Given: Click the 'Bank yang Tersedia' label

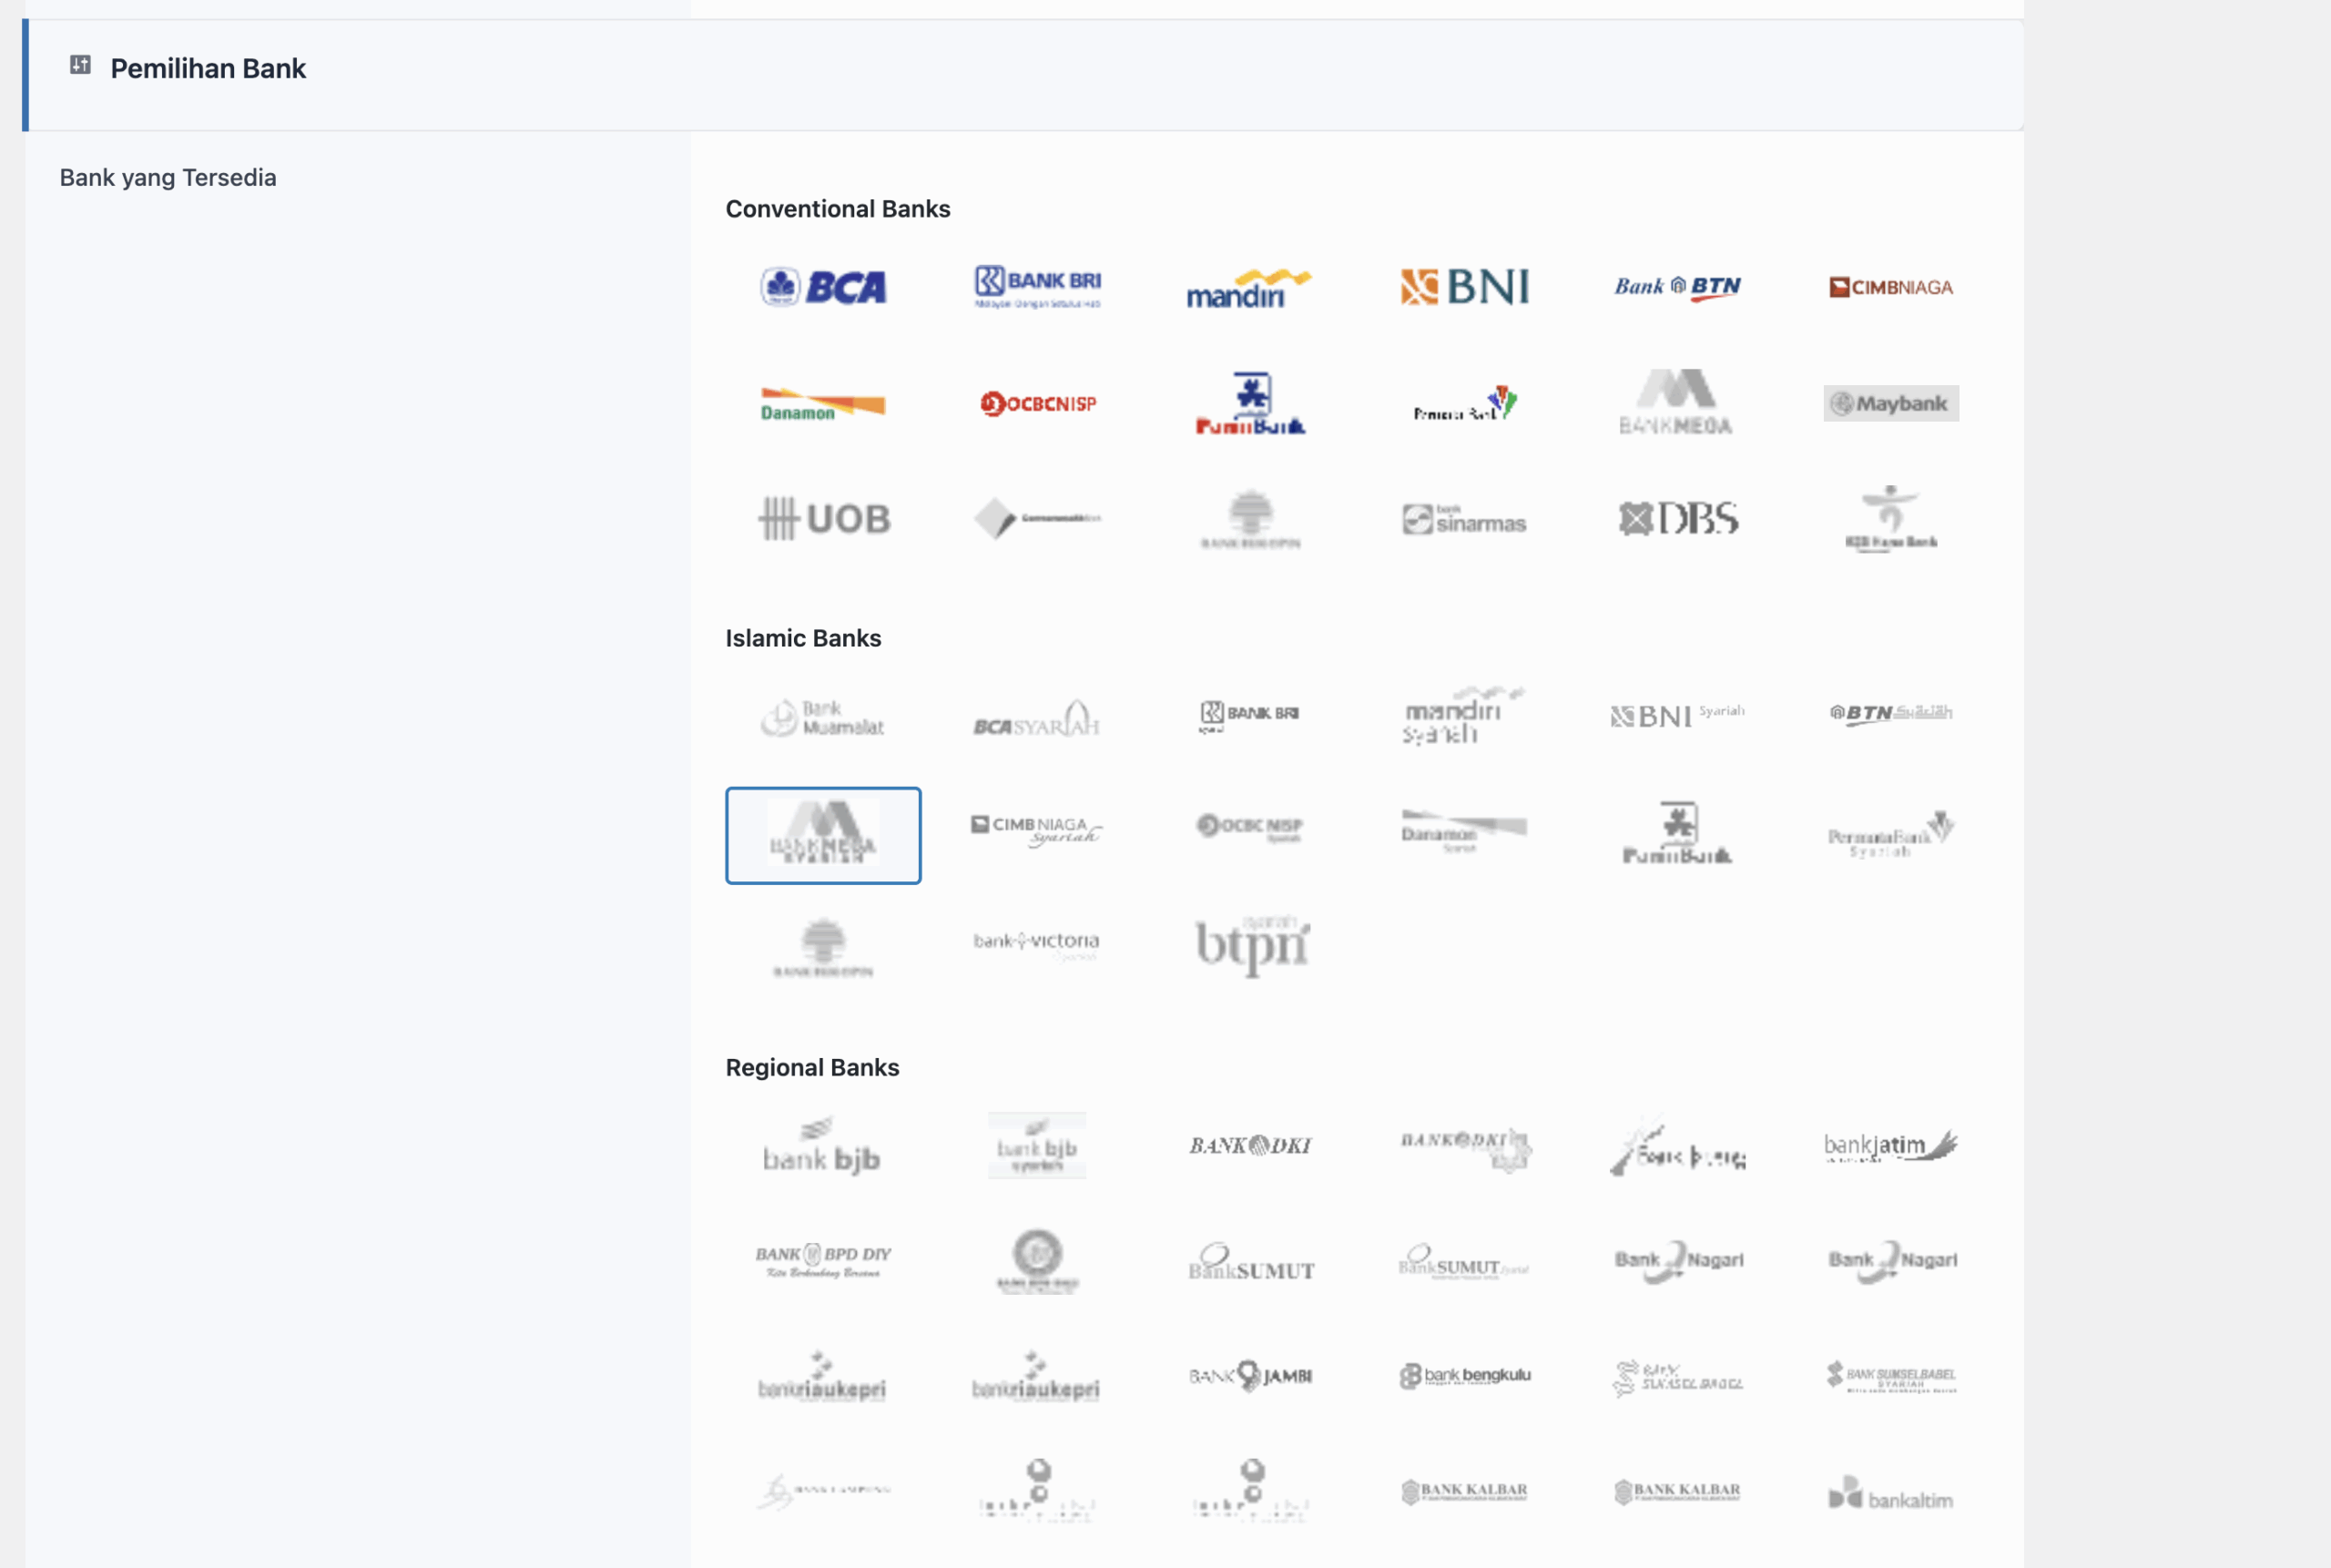Looking at the screenshot, I should coord(168,177).
